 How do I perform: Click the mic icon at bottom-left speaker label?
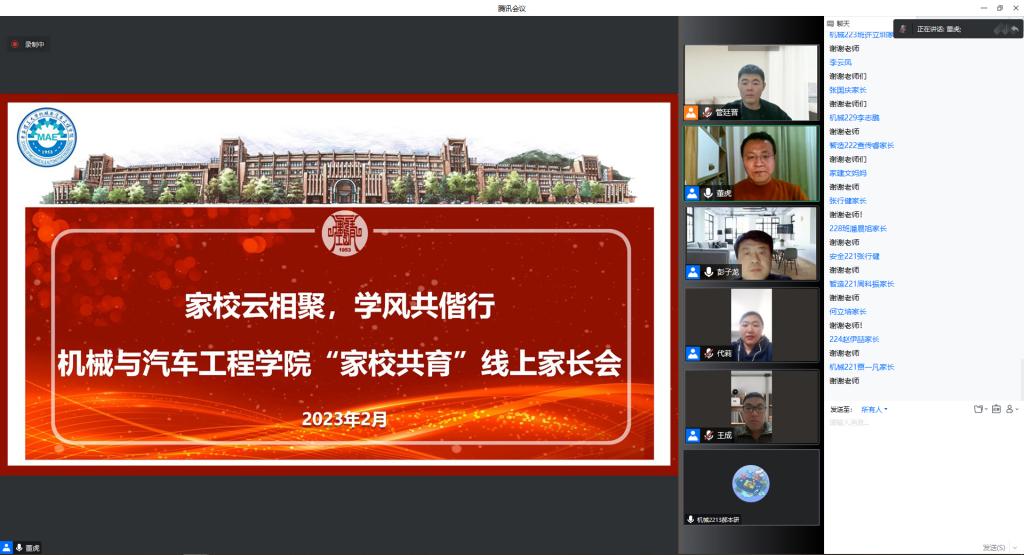pos(19,548)
